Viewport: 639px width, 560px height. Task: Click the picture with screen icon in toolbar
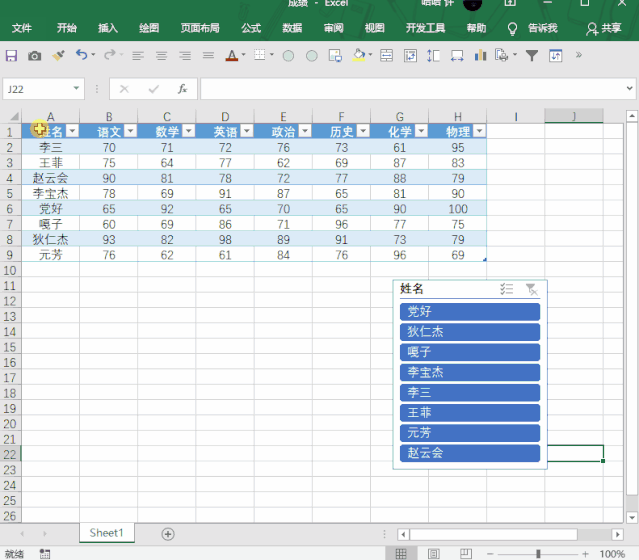tap(335, 55)
